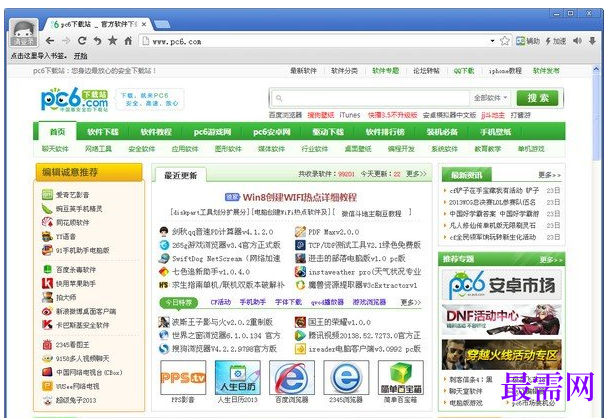The width and height of the screenshot is (613, 418).
Task: Click the PDF Max v2.0.0 icon
Action: (x=300, y=232)
